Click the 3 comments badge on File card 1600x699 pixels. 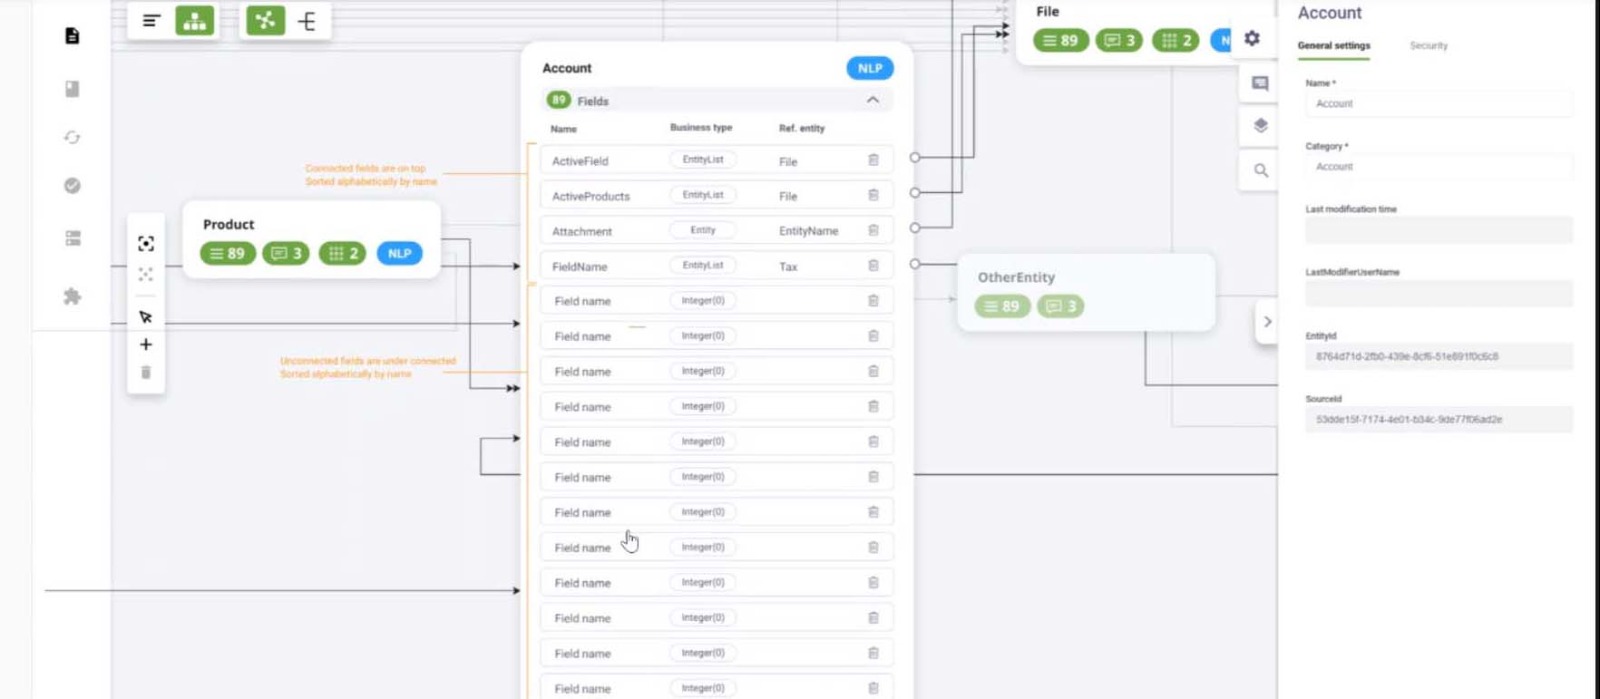[1119, 40]
